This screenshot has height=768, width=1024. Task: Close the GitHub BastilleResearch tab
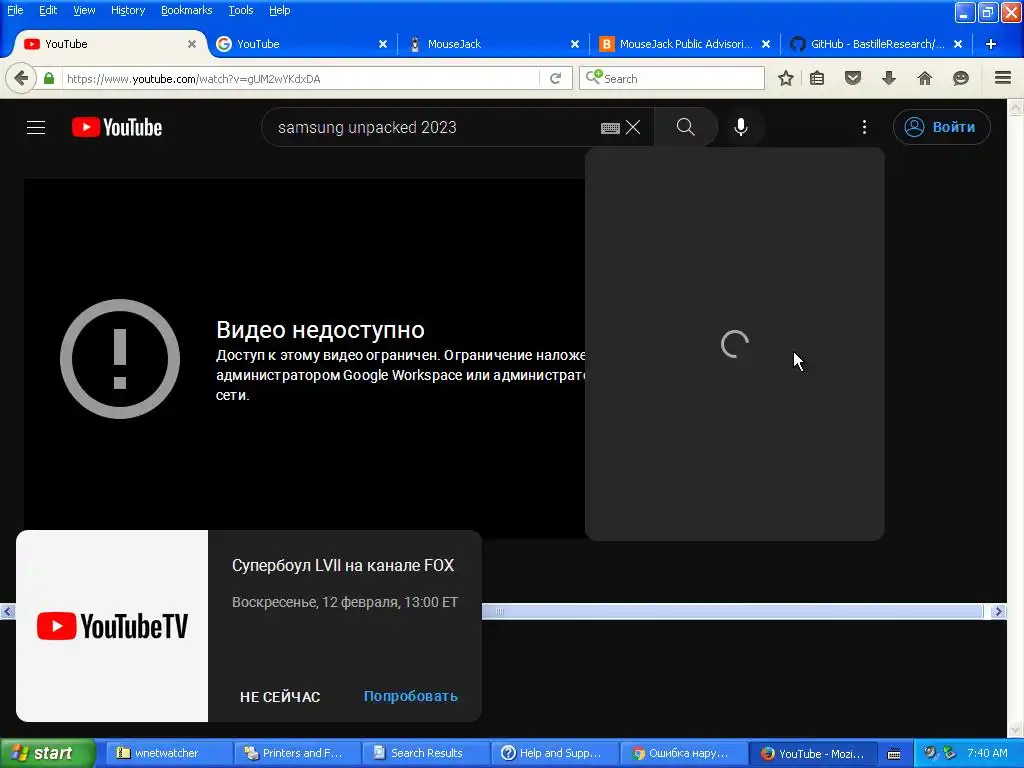click(x=957, y=44)
